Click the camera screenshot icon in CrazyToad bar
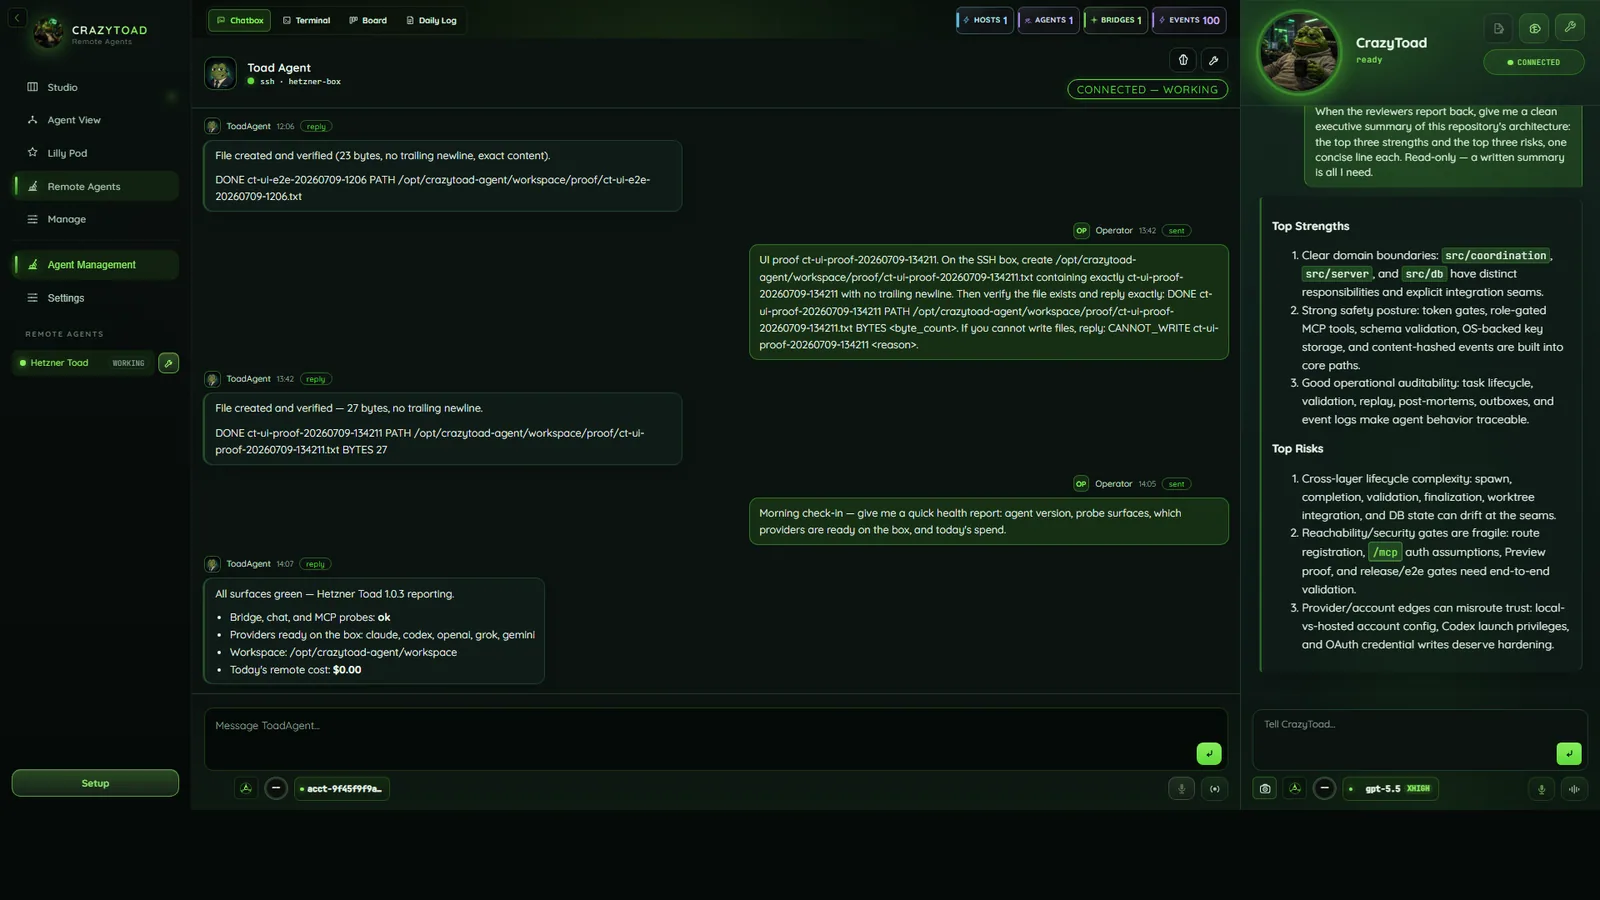Screen dimensions: 1600x900 point(1265,789)
